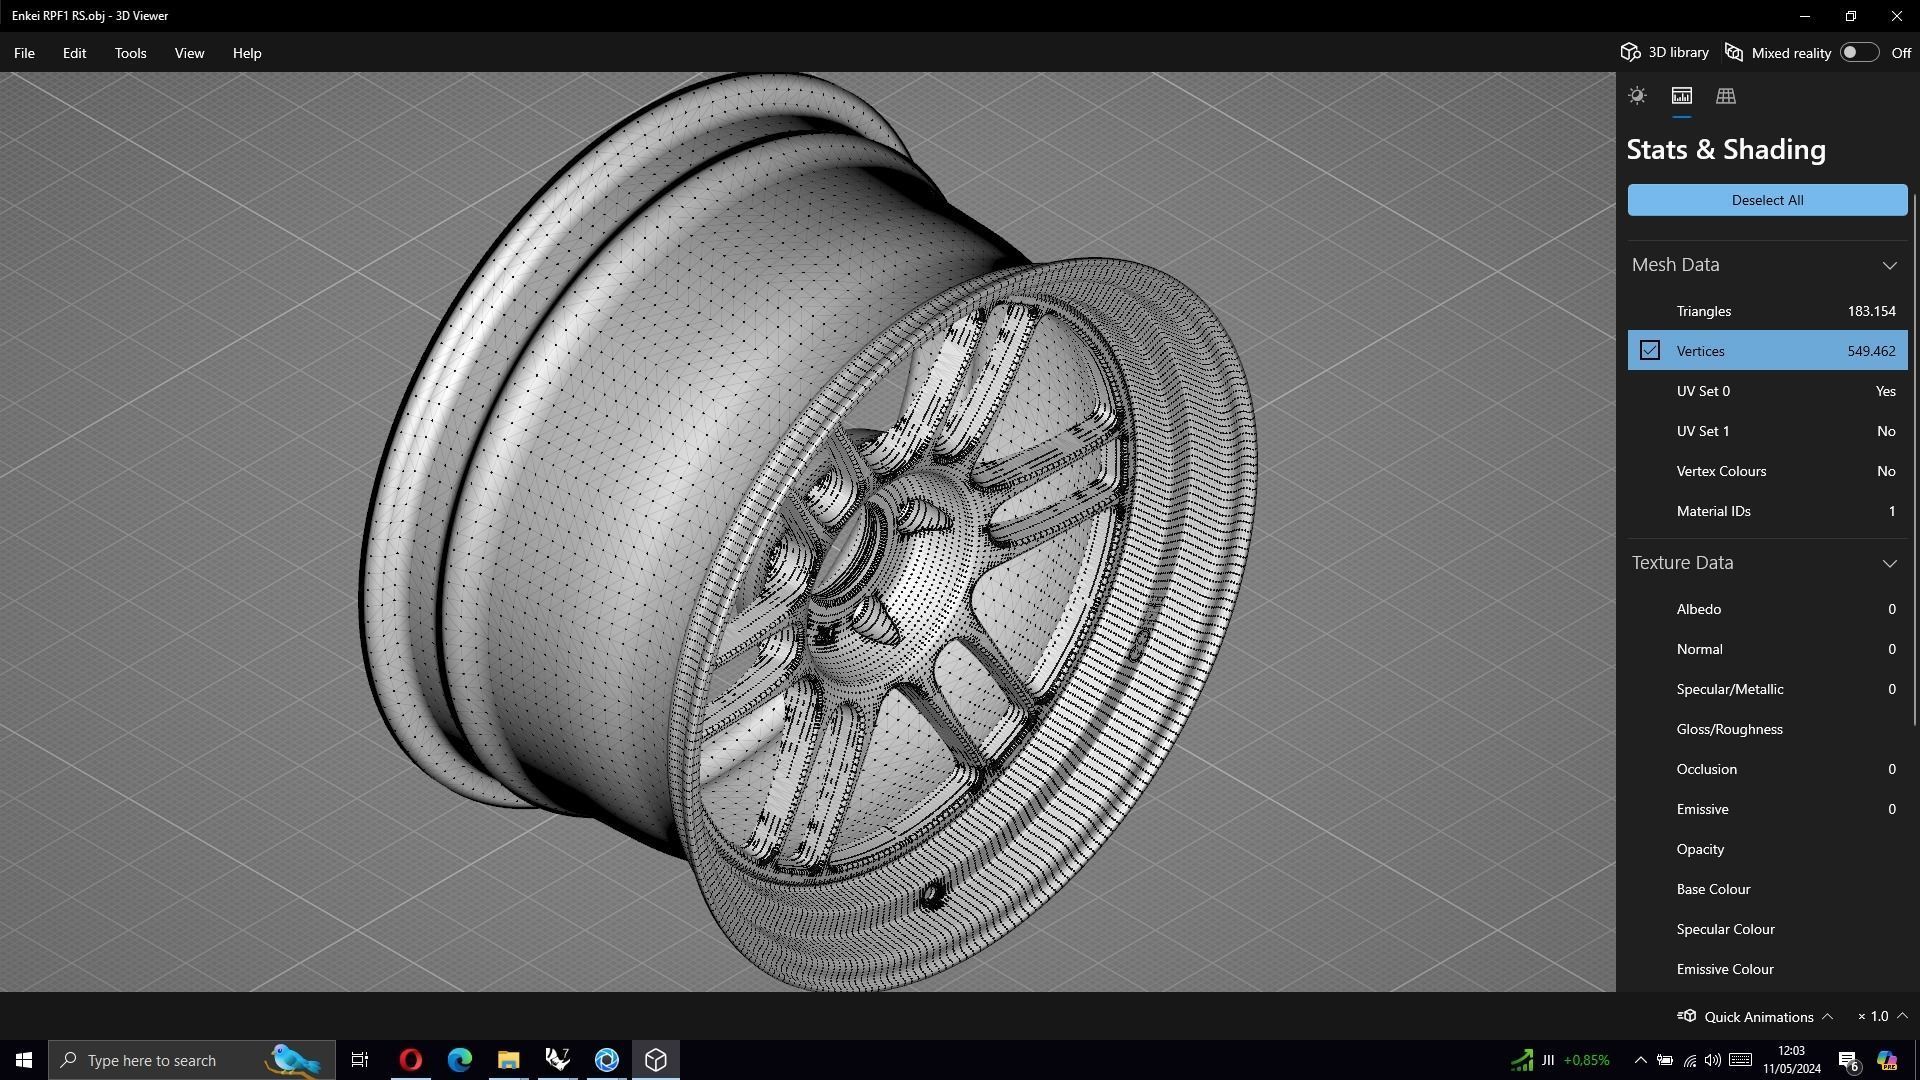Open the Copilot icon in taskbar corner

tap(1887, 1060)
